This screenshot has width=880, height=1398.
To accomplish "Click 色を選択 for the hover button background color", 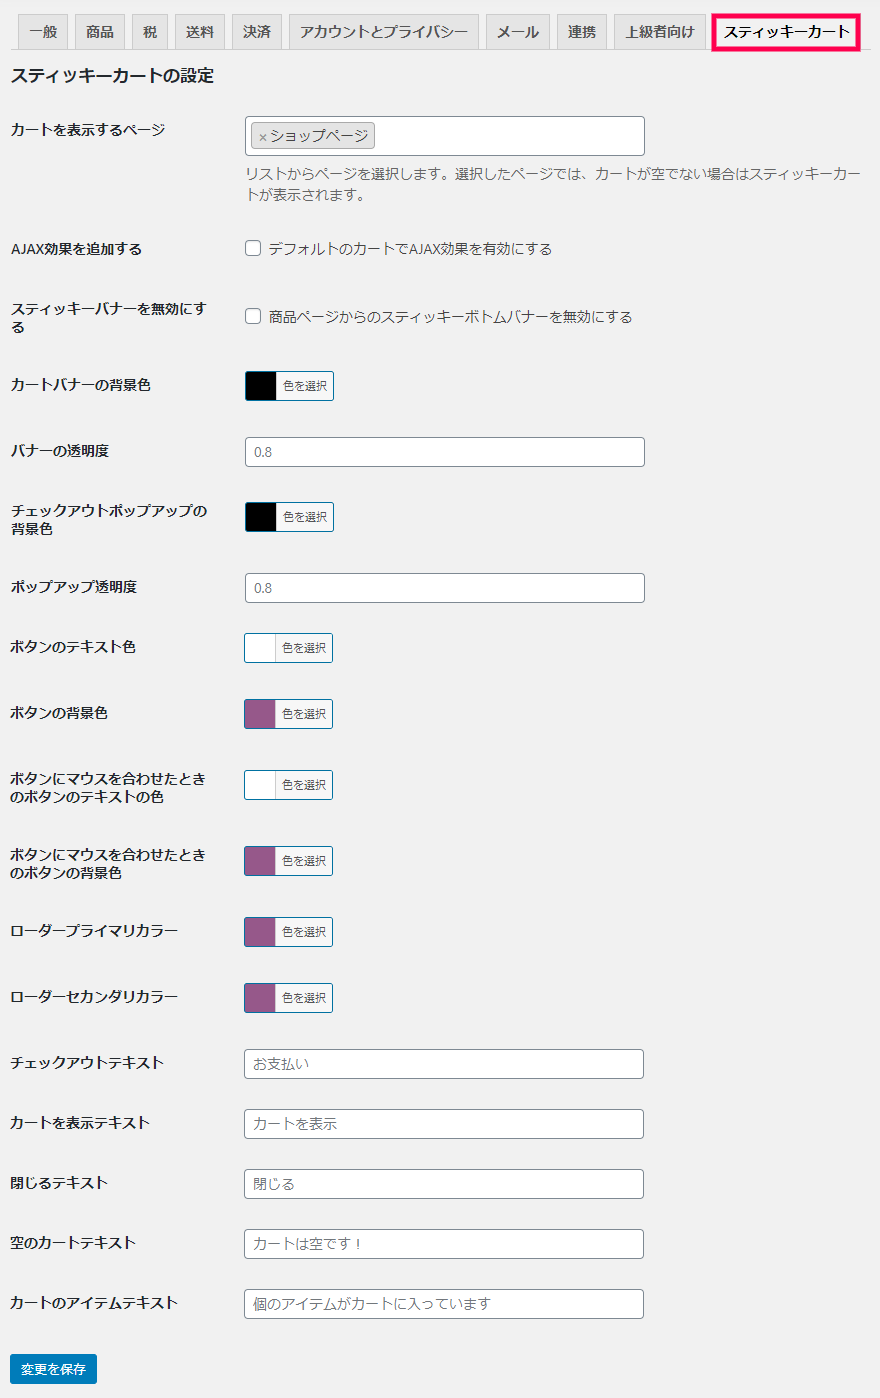I will (x=304, y=861).
